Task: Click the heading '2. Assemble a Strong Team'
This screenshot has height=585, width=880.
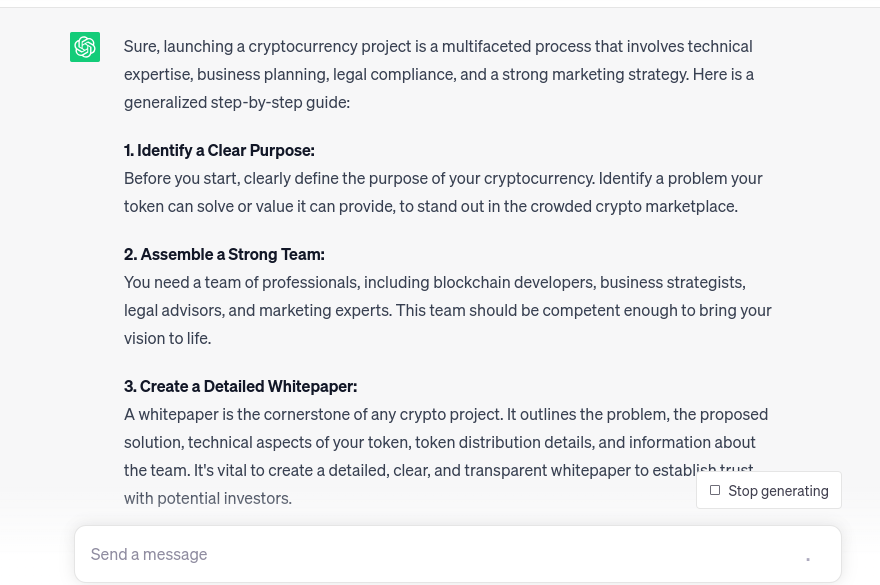Action: [224, 253]
